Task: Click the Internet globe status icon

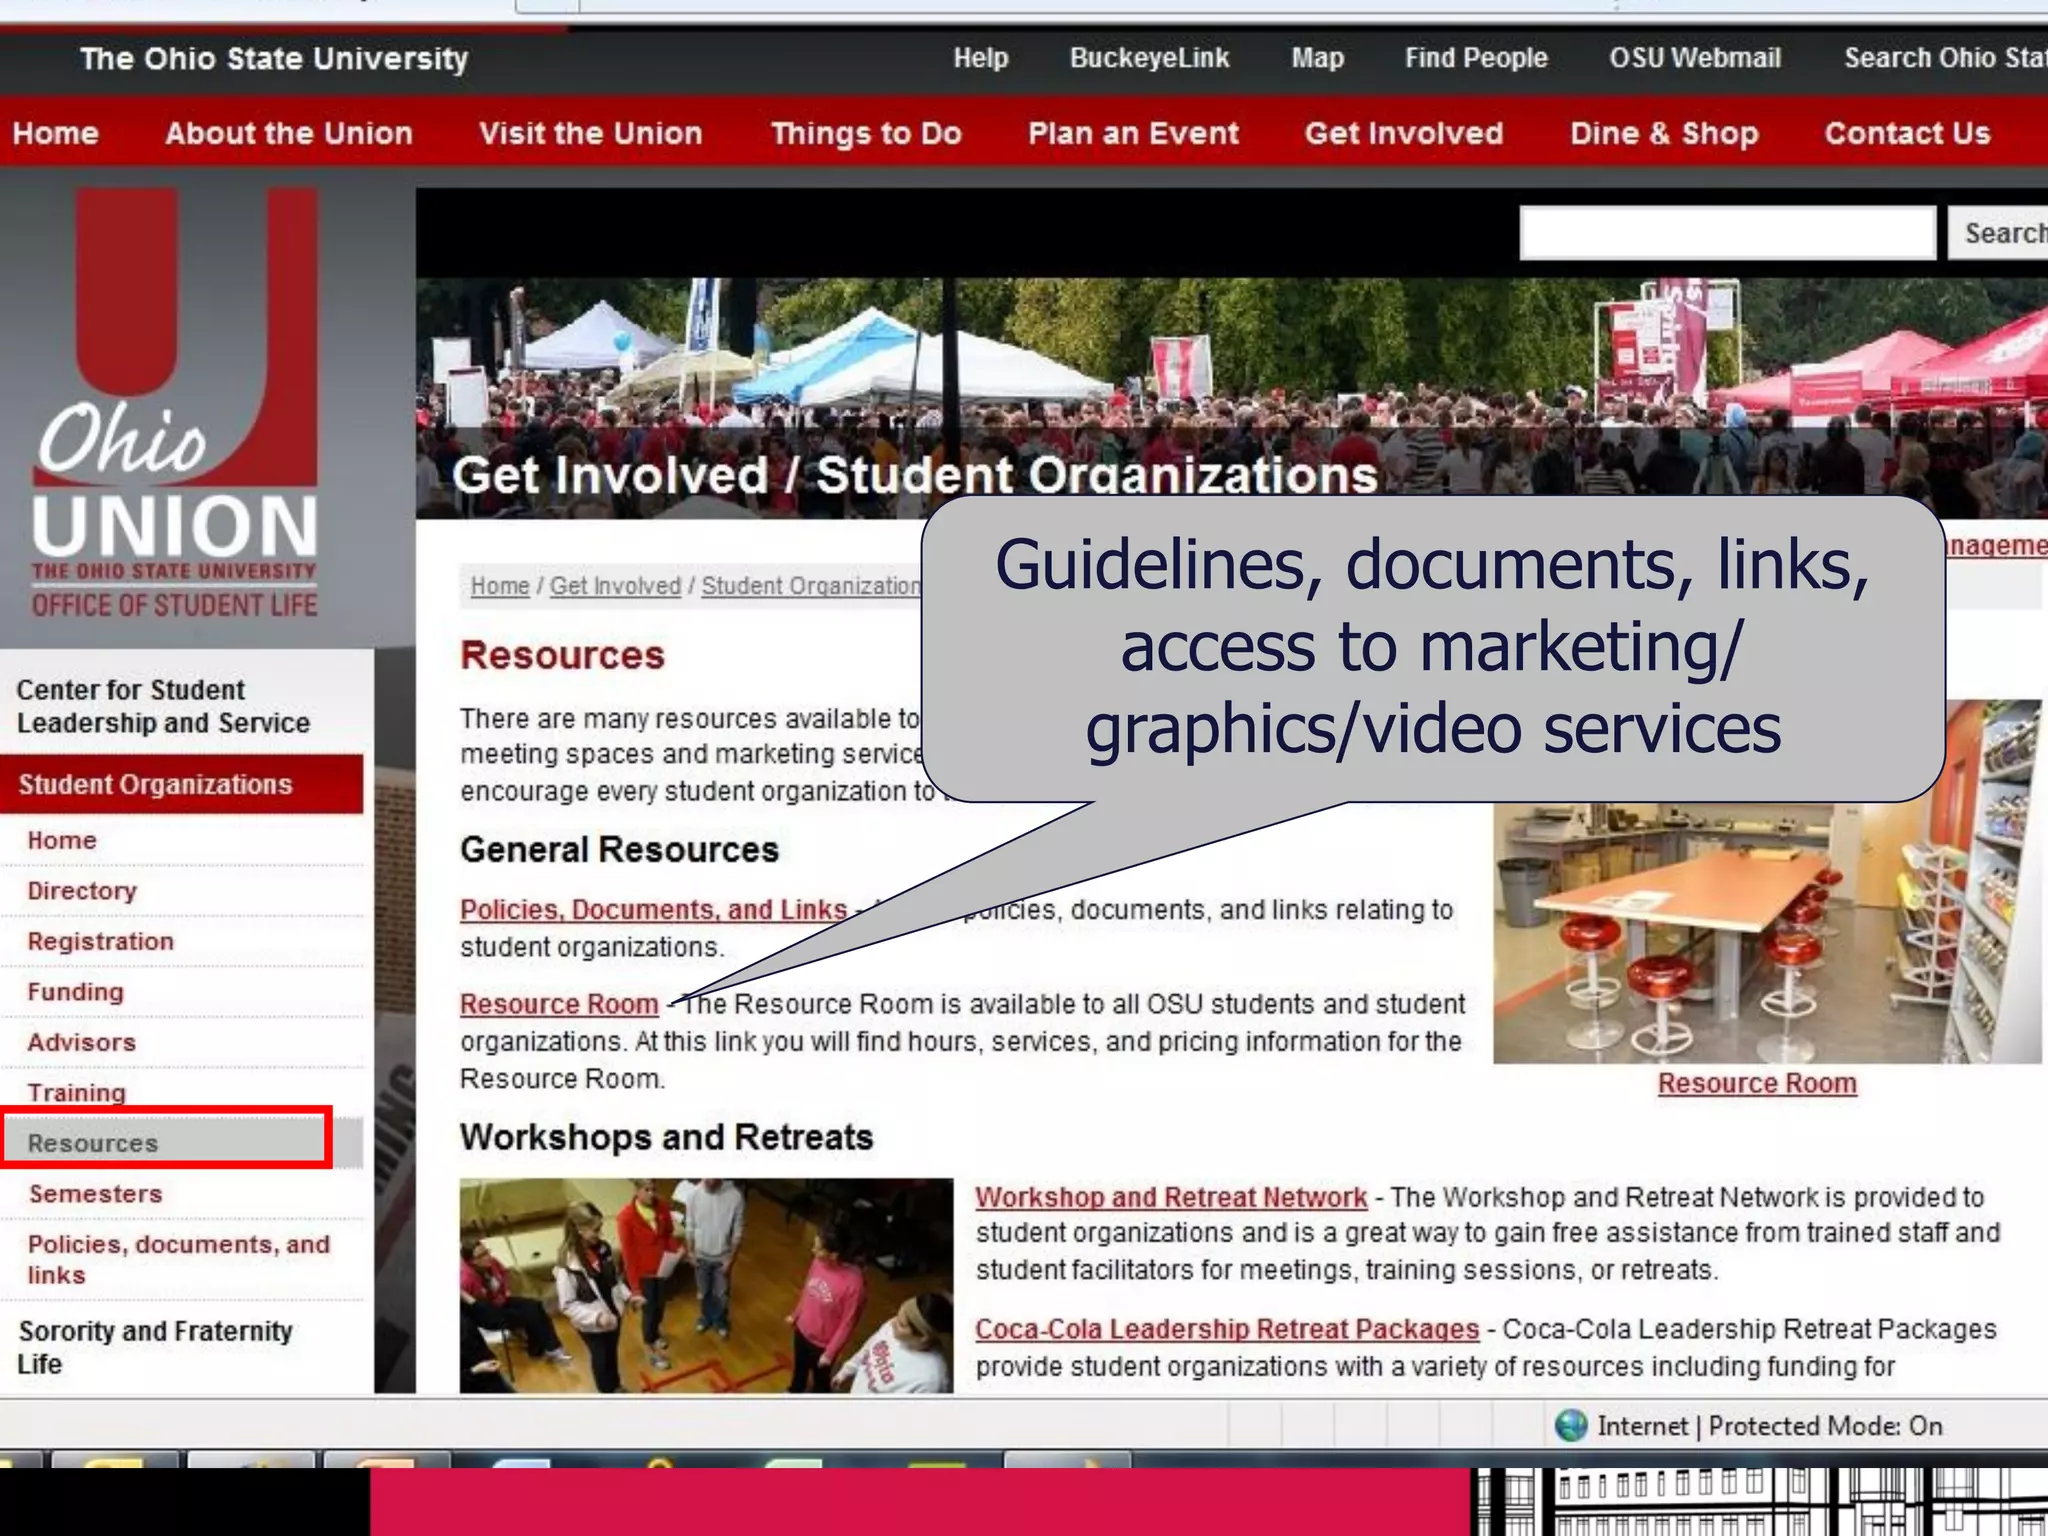Action: point(1571,1425)
